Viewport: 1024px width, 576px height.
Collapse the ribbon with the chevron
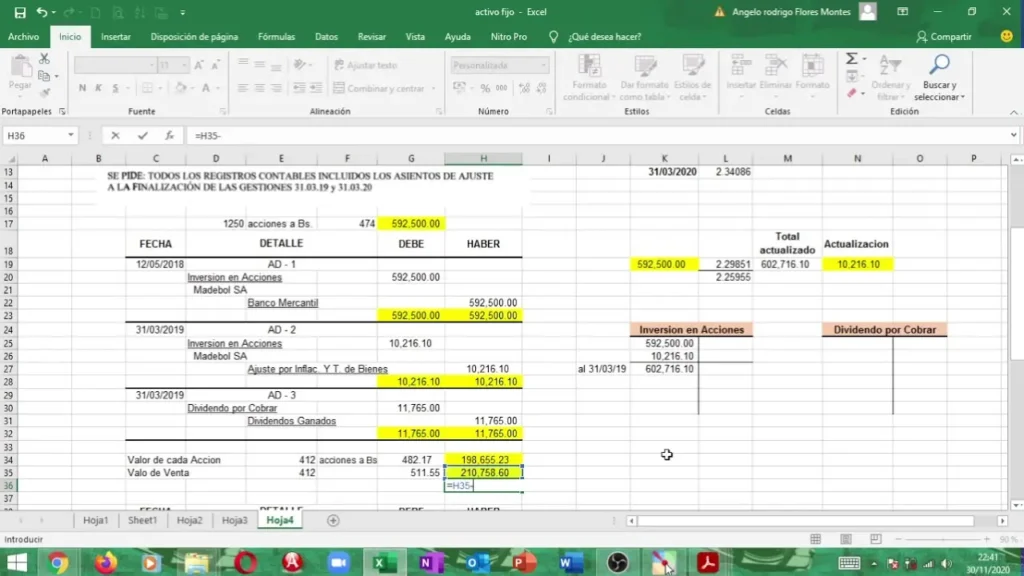[x=1014, y=112]
